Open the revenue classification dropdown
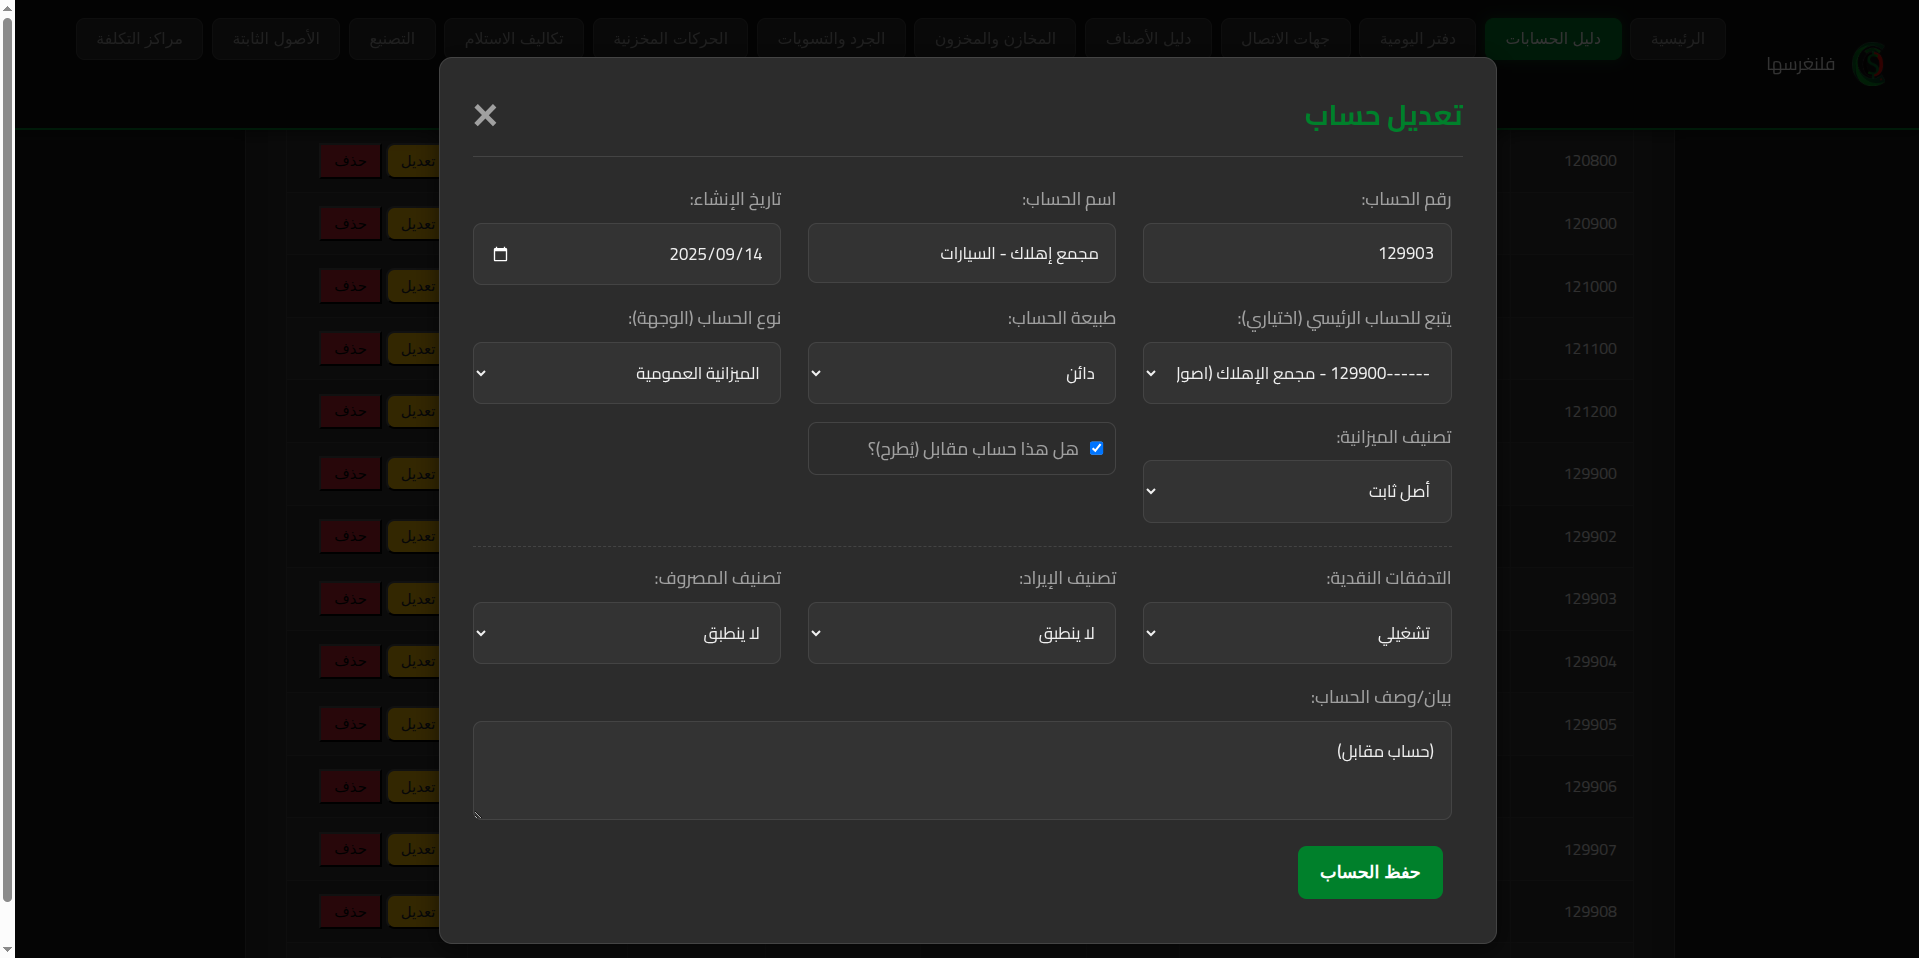This screenshot has width=1919, height=958. tap(961, 633)
